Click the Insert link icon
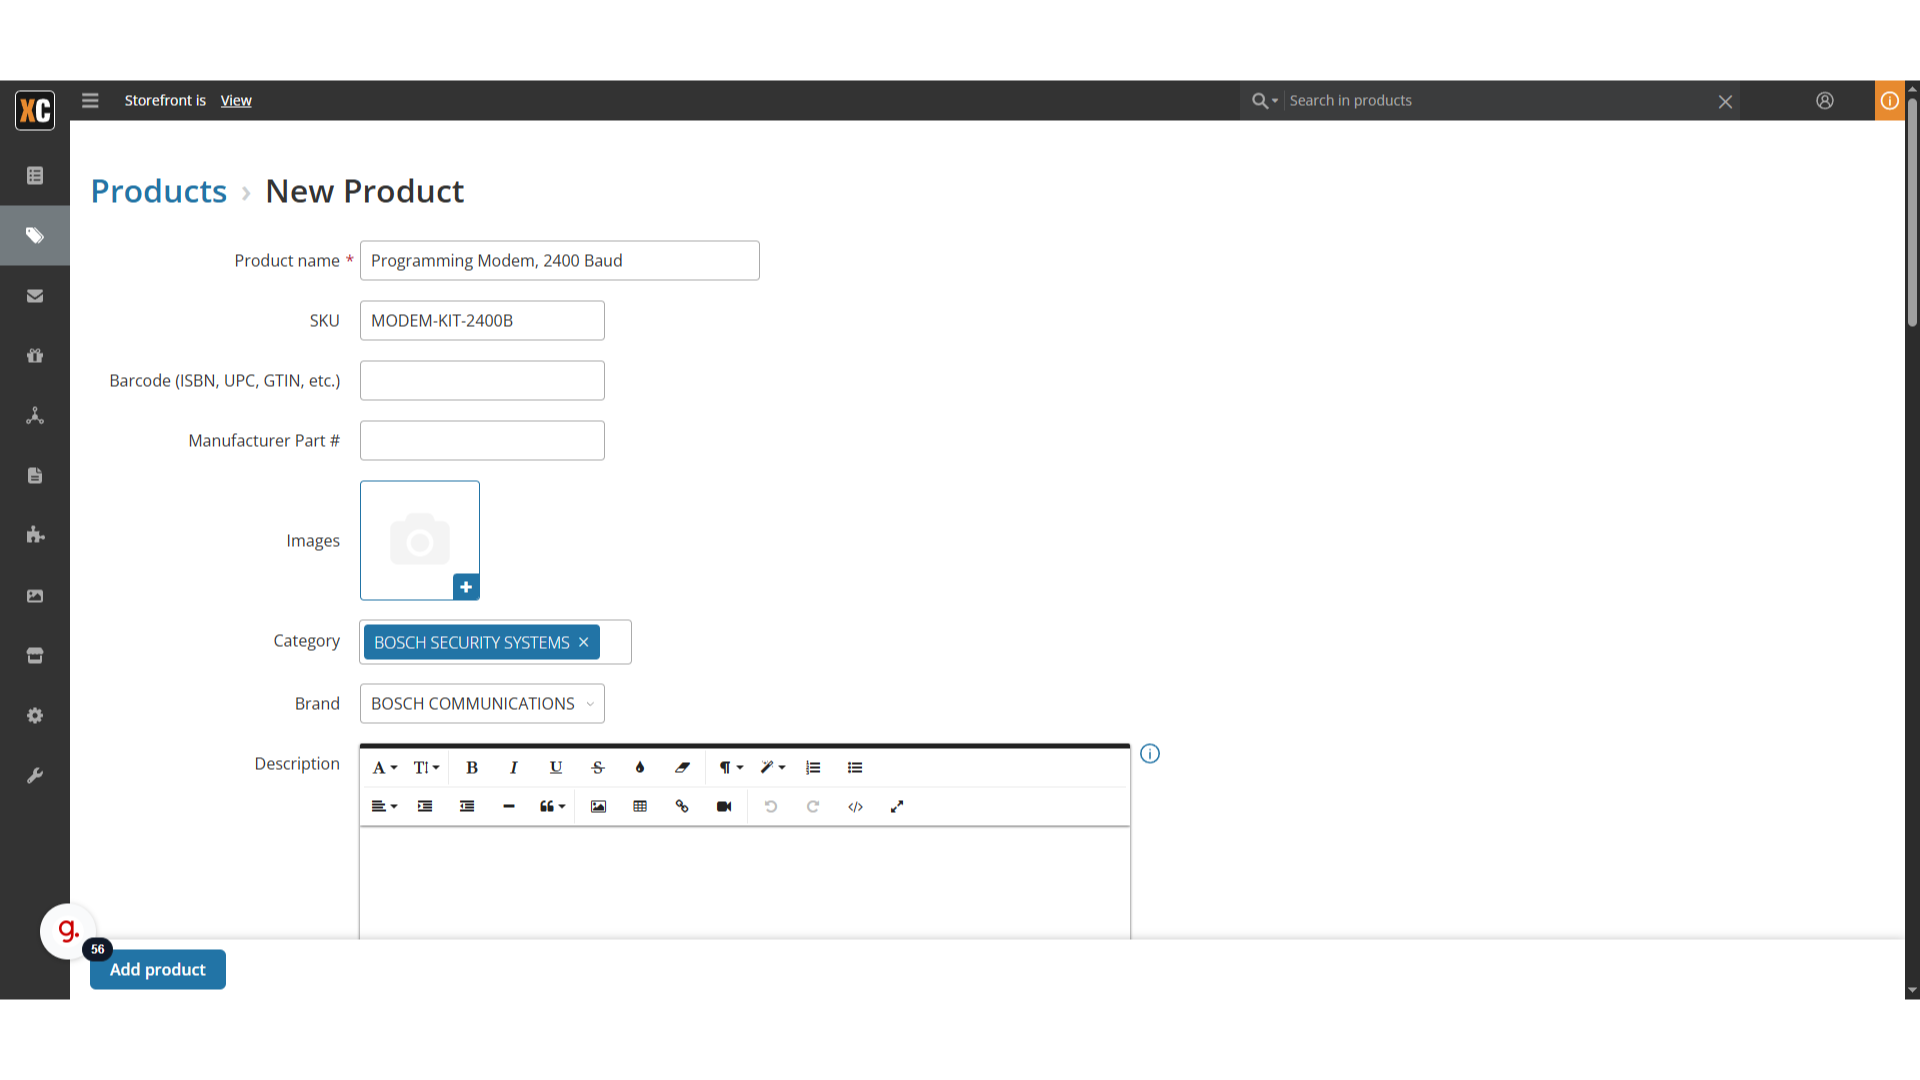 682,807
